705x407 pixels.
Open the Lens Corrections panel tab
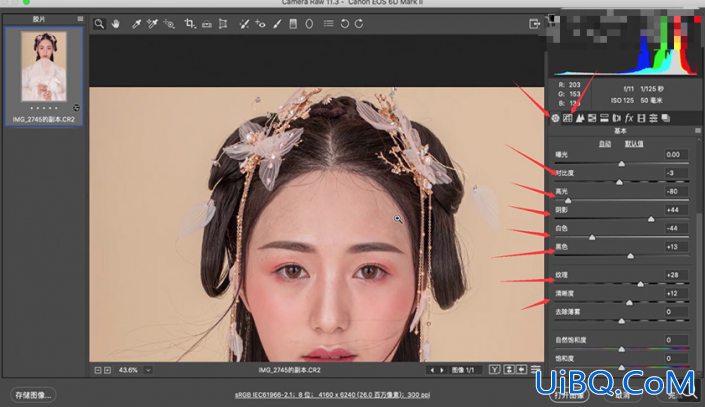(x=616, y=118)
